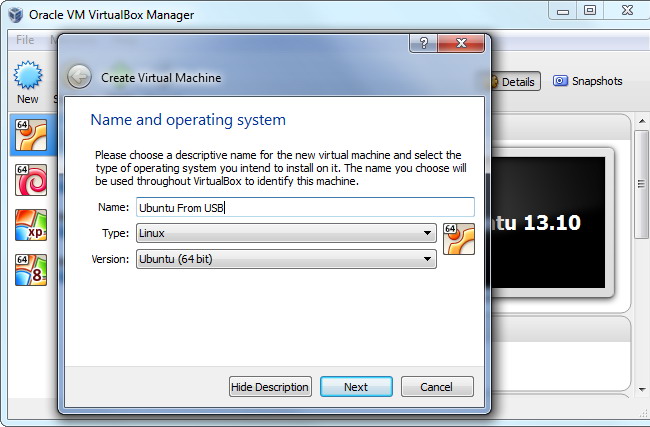Image resolution: width=650 pixels, height=427 pixels.
Task: Click into the Name text field
Action: 305,207
